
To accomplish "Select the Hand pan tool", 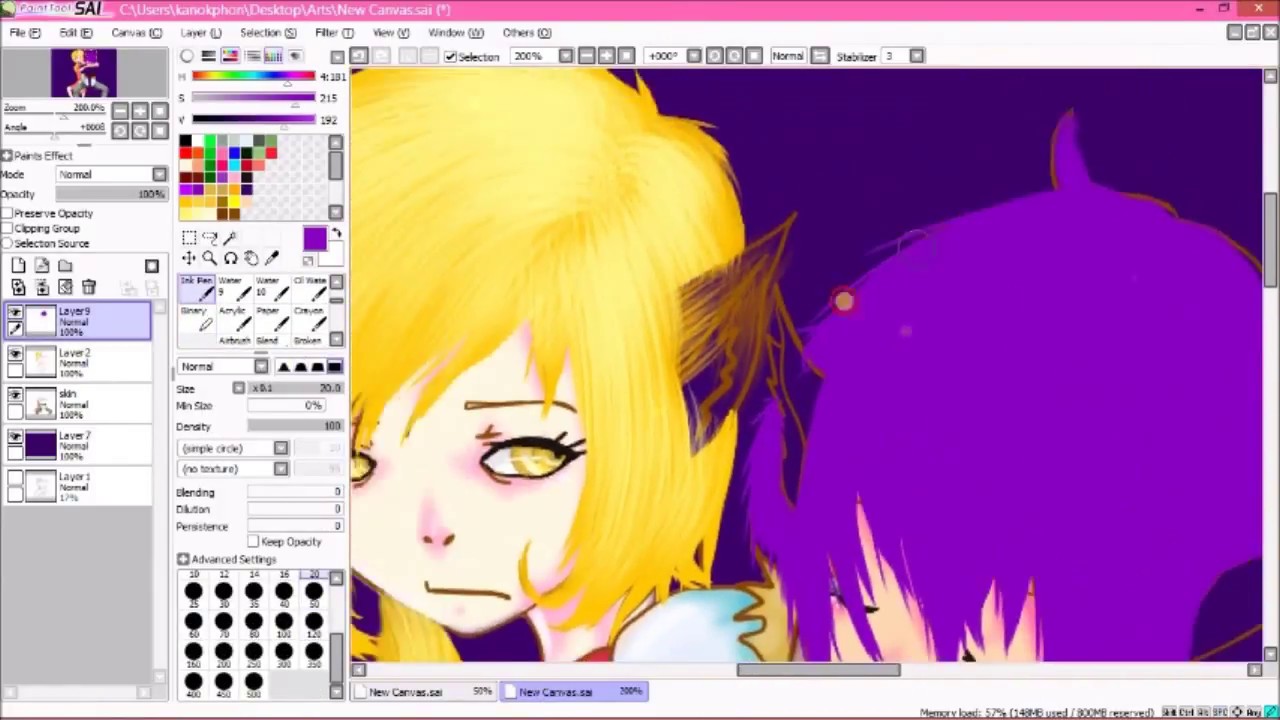I will (x=251, y=258).
